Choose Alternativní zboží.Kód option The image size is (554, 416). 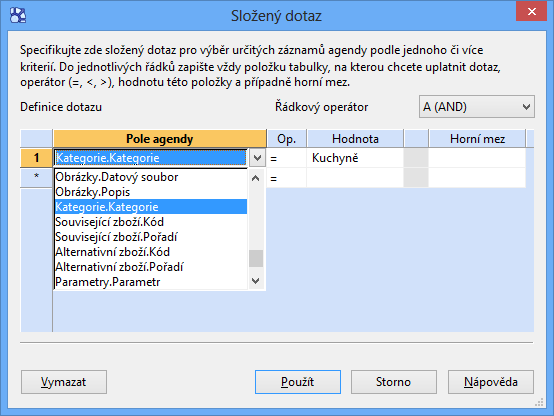pos(151,252)
